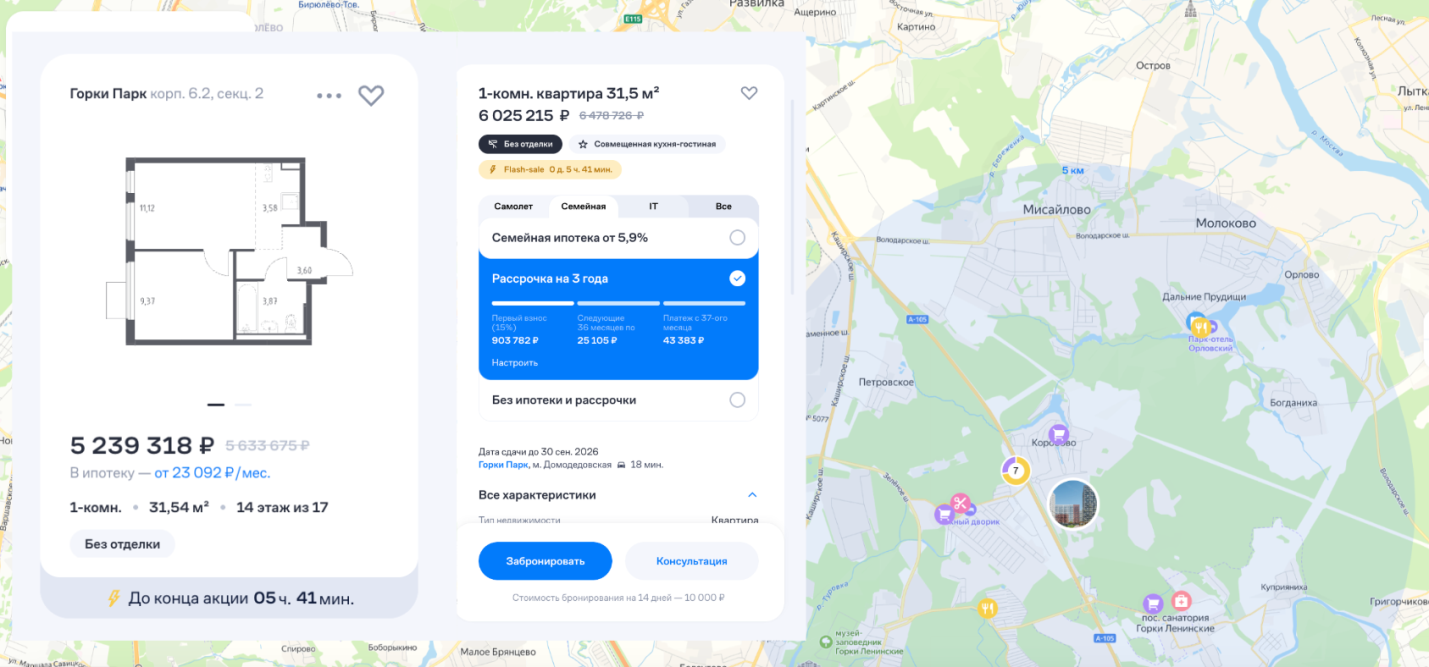
Task: Switch to the IT tab
Action: point(653,206)
